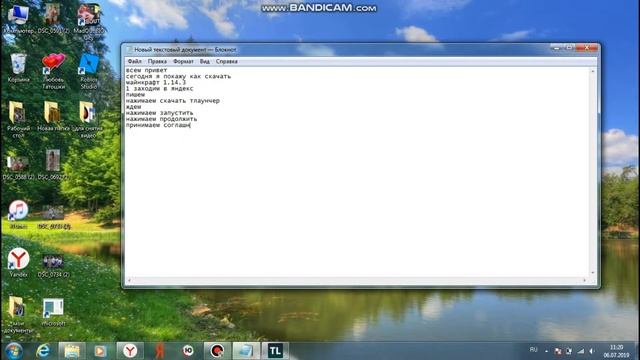The height and width of the screenshot is (360, 640).
Task: Select the DSC_0781 photo on desktop
Action: pyautogui.click(x=53, y=218)
